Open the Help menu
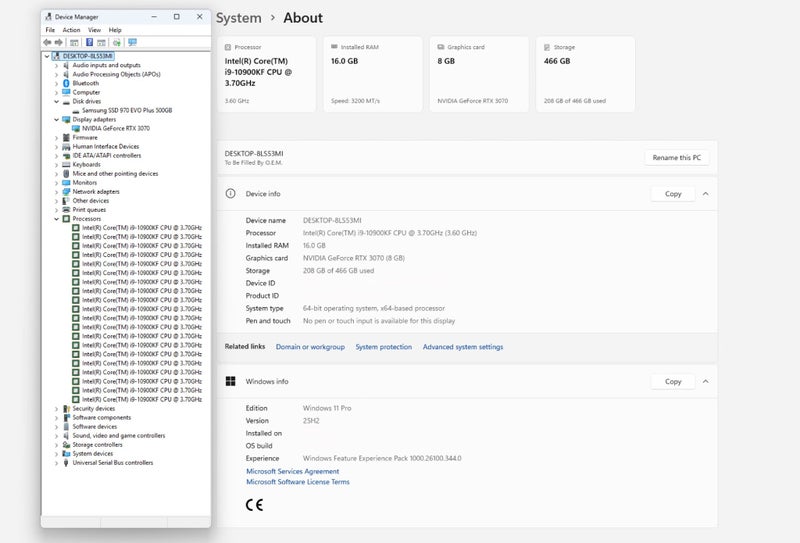 pyautogui.click(x=115, y=30)
